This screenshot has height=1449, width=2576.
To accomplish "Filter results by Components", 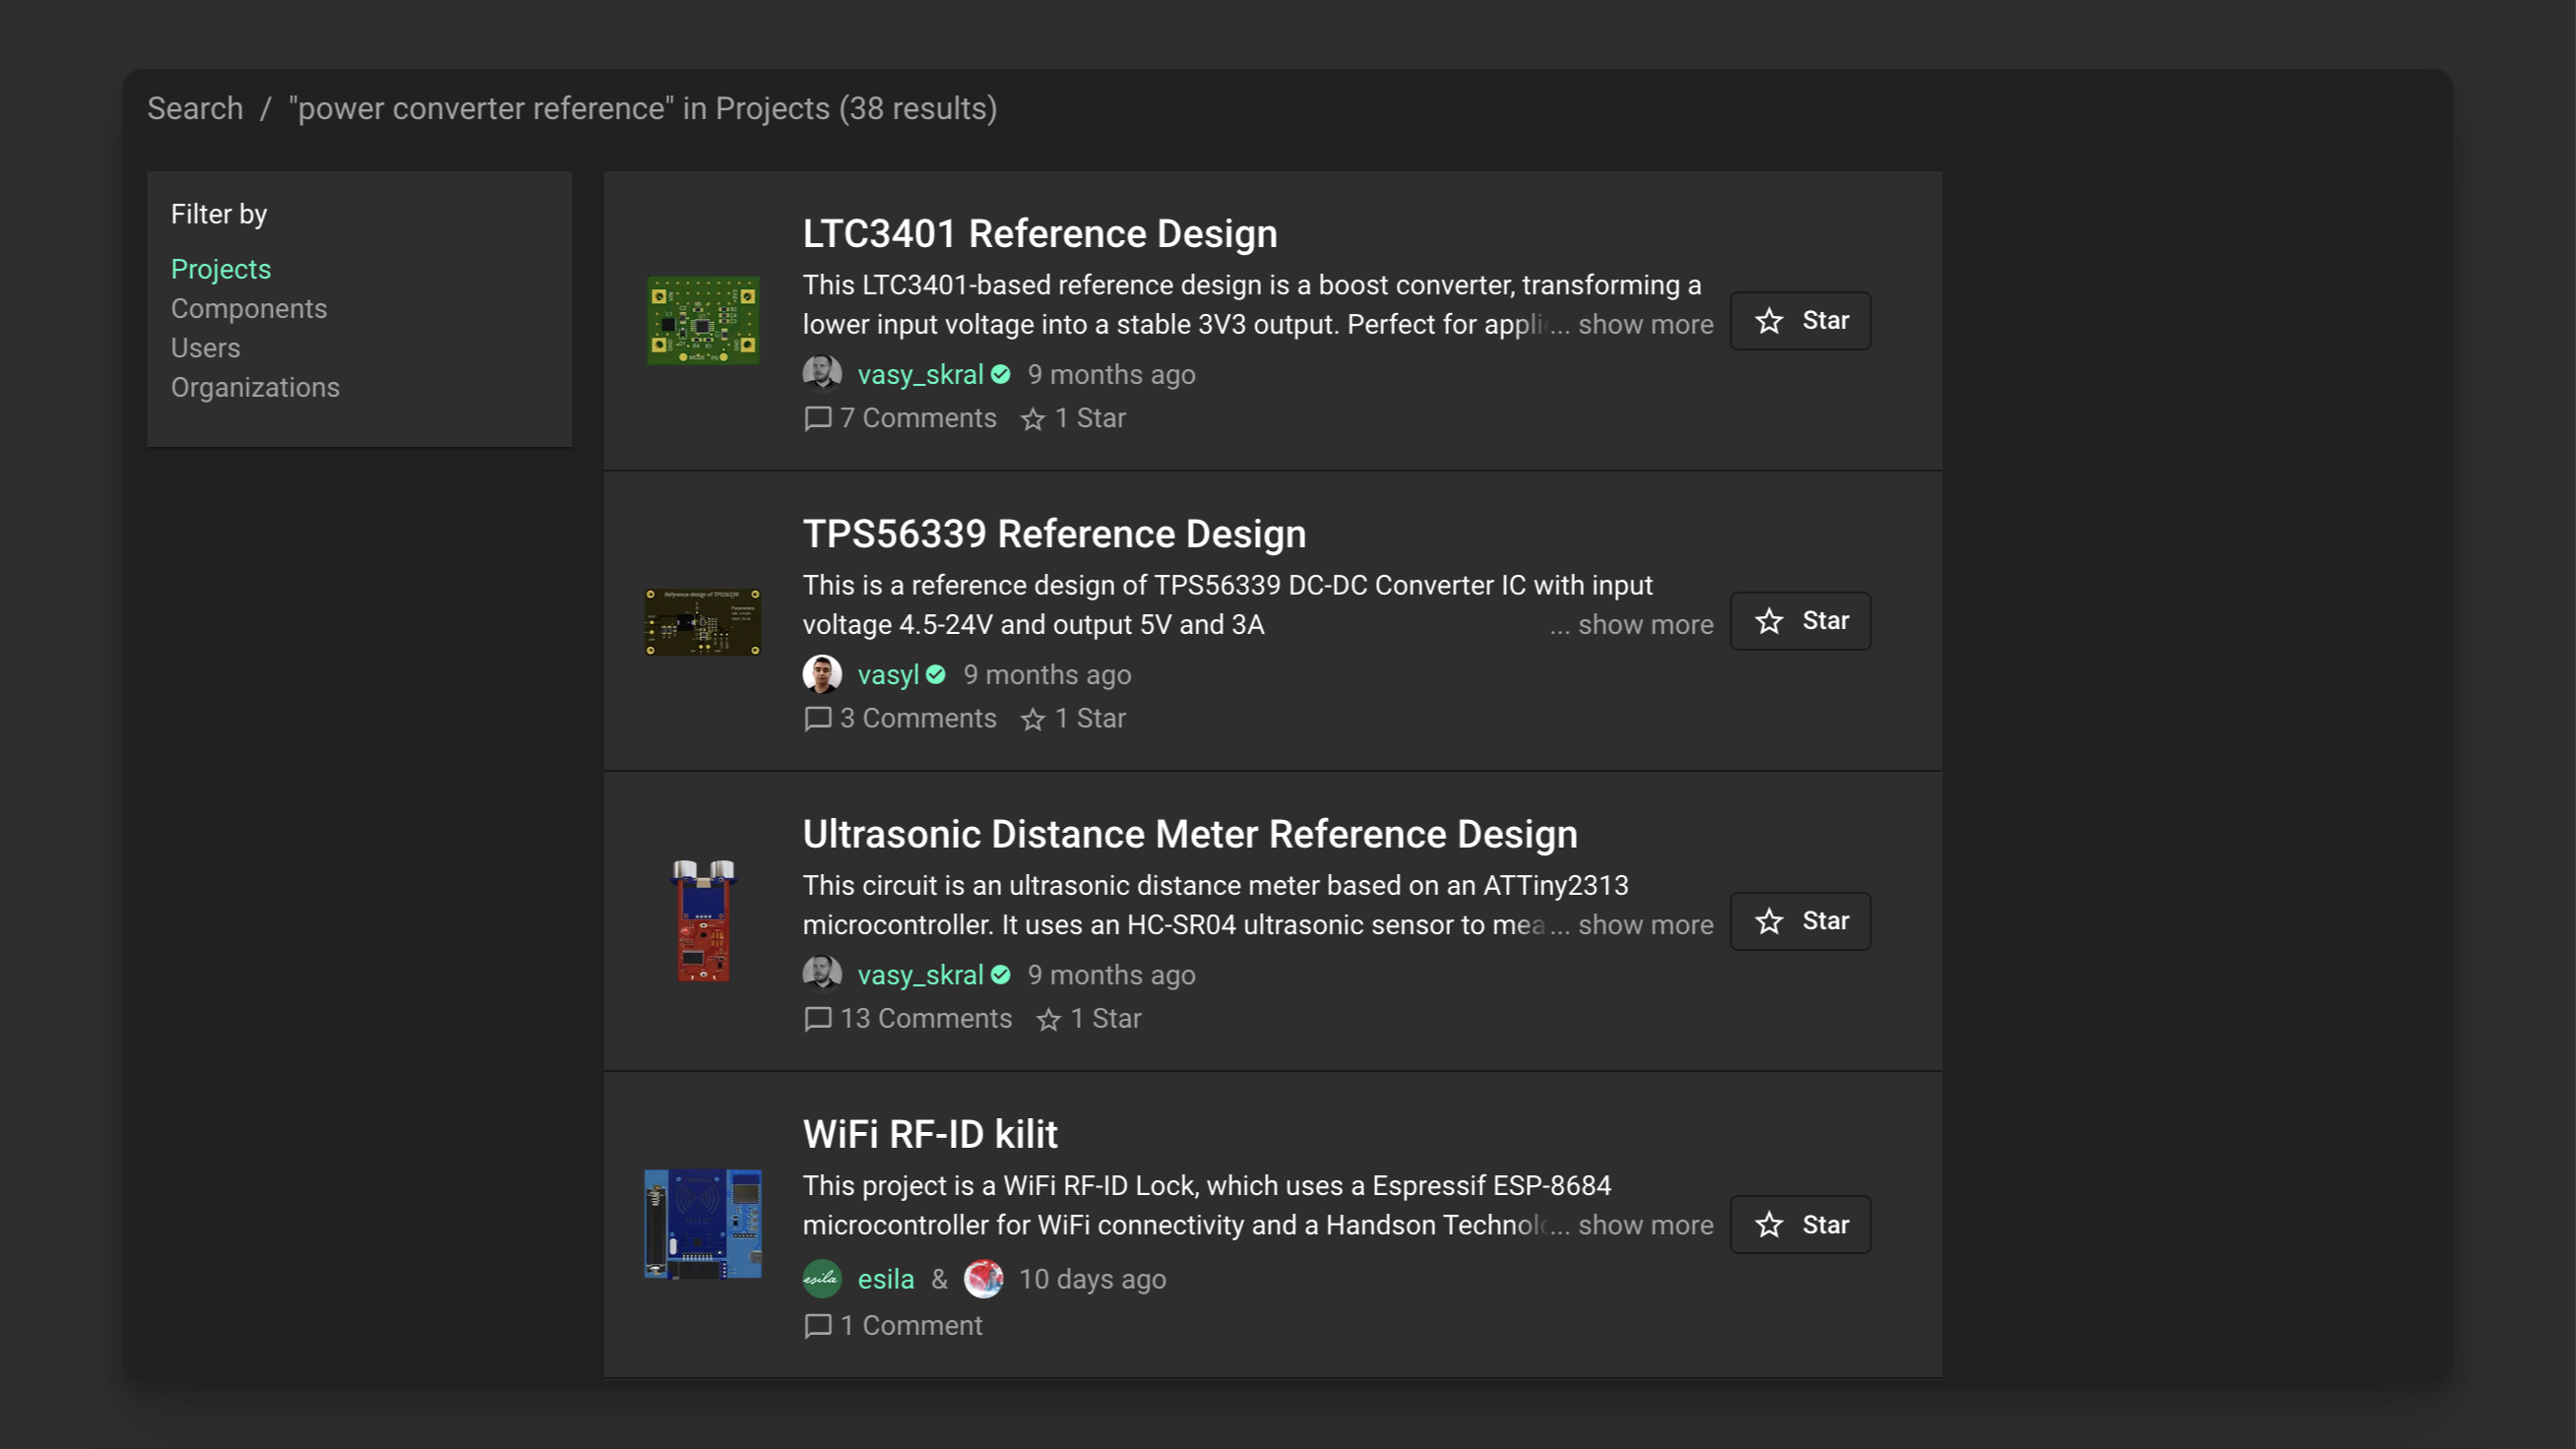I will [249, 308].
